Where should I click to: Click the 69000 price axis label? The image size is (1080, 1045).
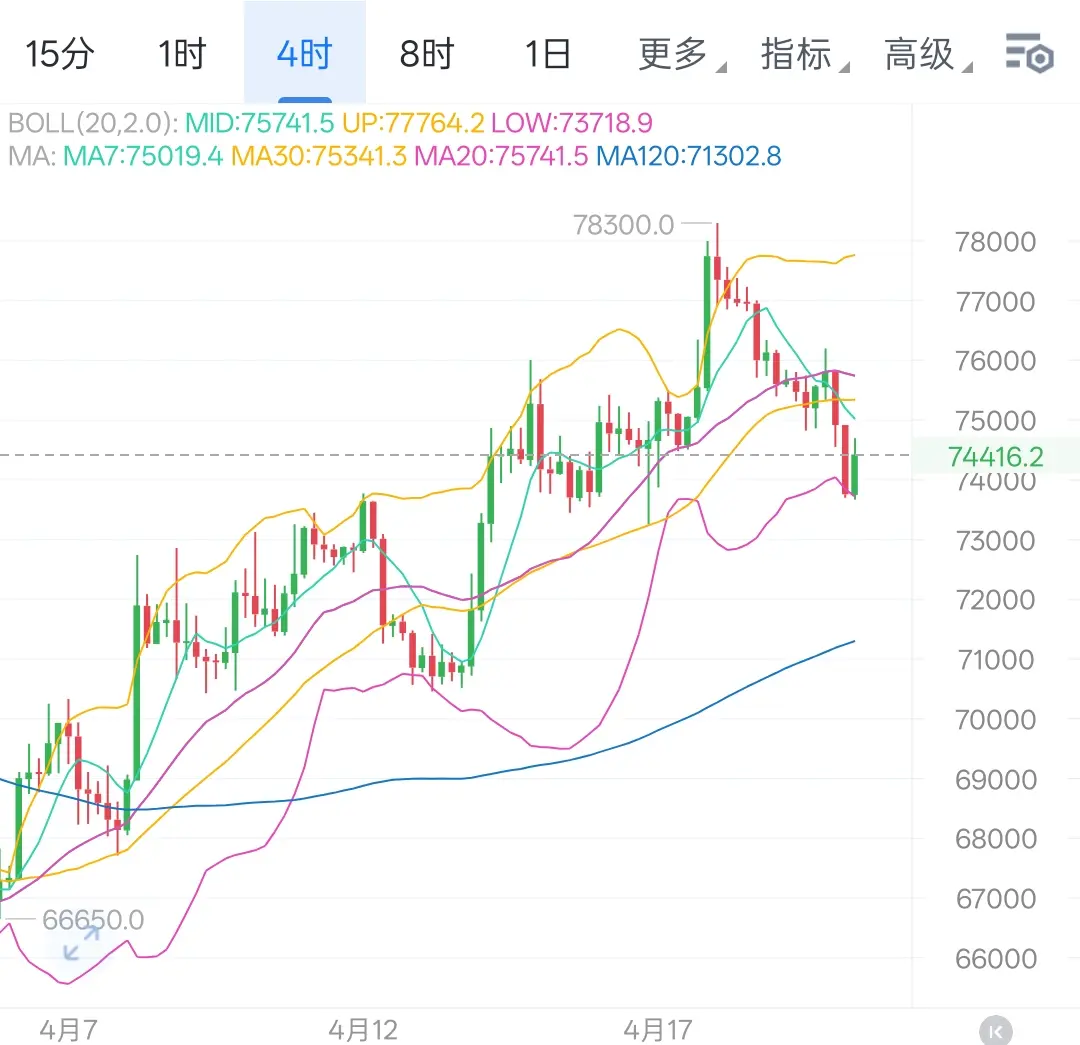point(995,780)
